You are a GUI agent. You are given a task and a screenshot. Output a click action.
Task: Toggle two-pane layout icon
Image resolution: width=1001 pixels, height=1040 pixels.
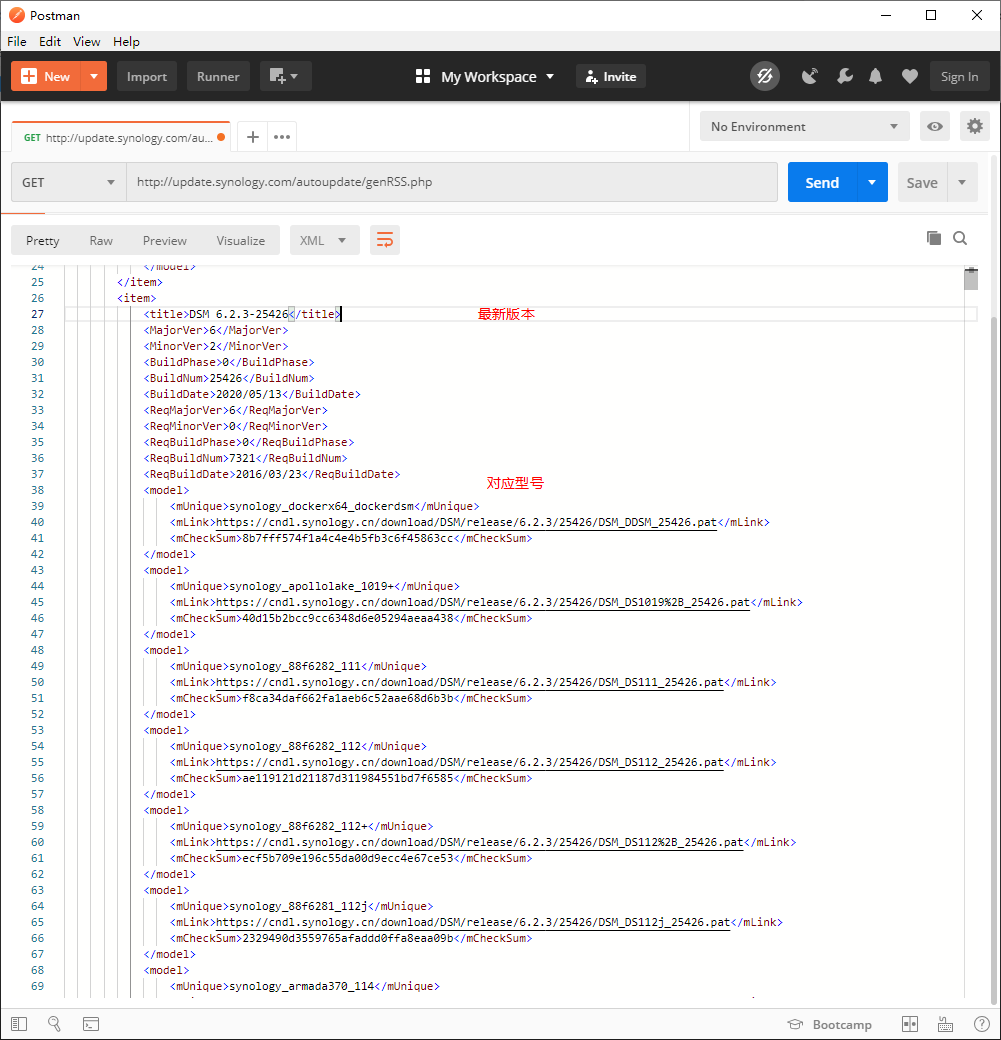[910, 1024]
